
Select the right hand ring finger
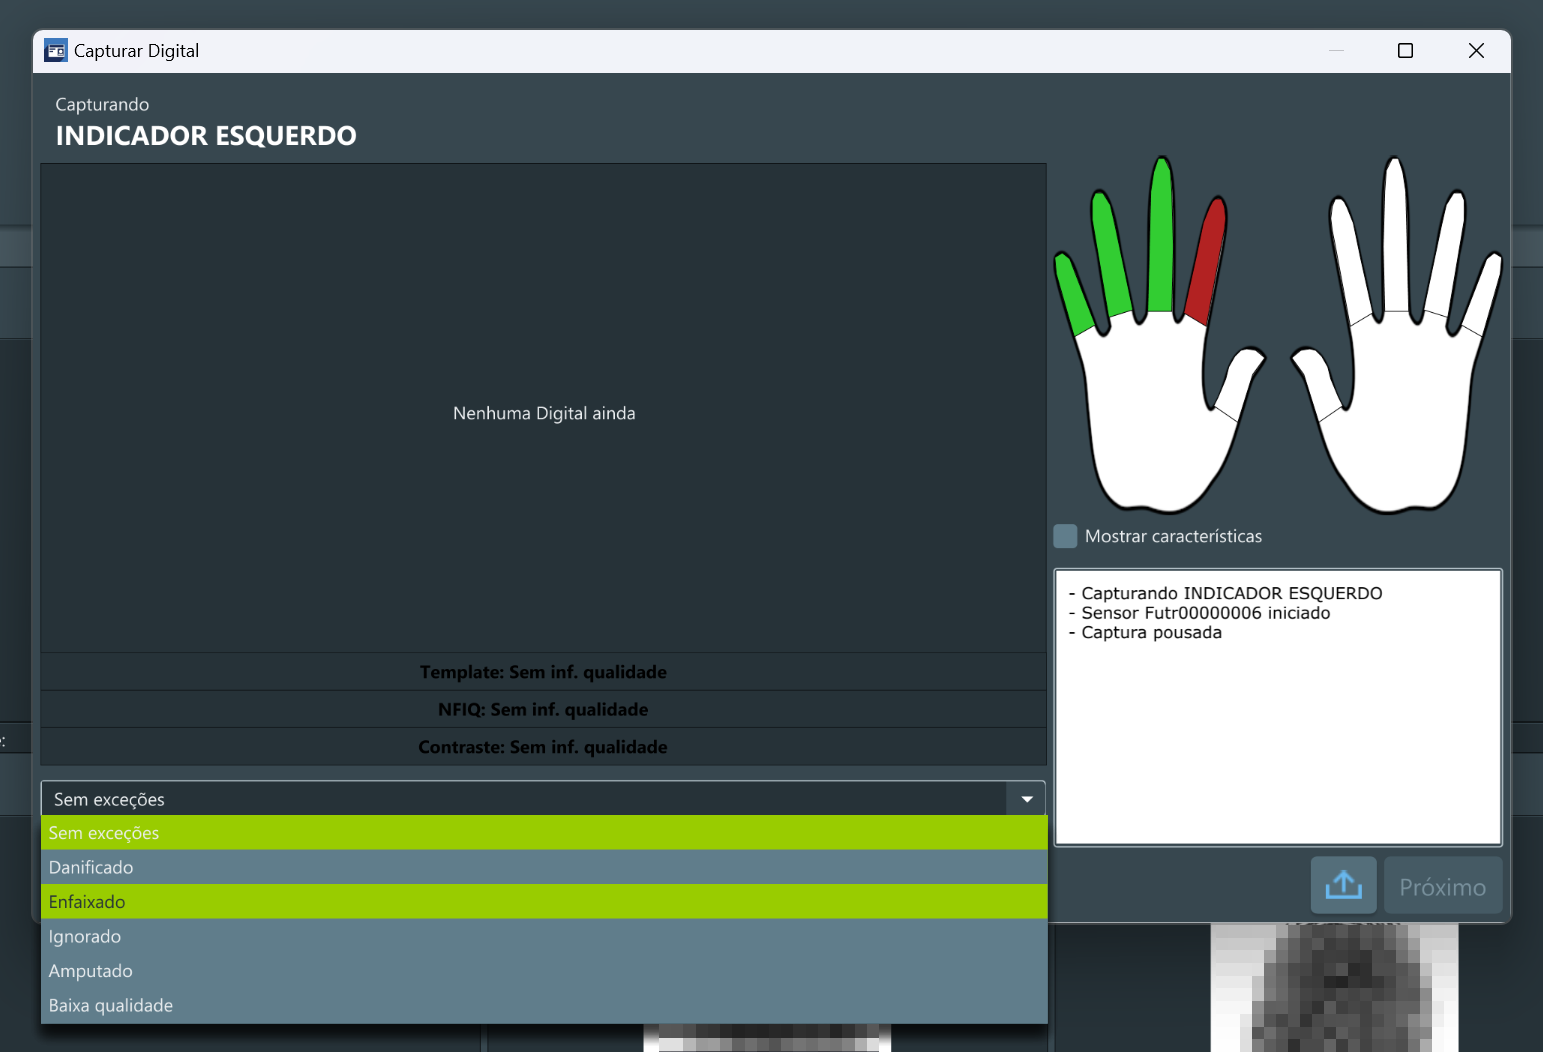(1446, 255)
